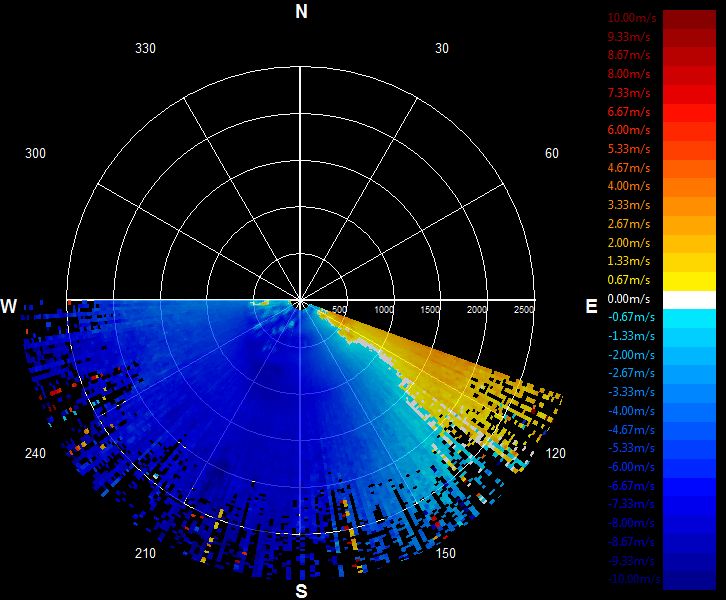Image resolution: width=726 pixels, height=600 pixels.
Task: Click the 8.67m/s legend label
Action: pos(629,55)
